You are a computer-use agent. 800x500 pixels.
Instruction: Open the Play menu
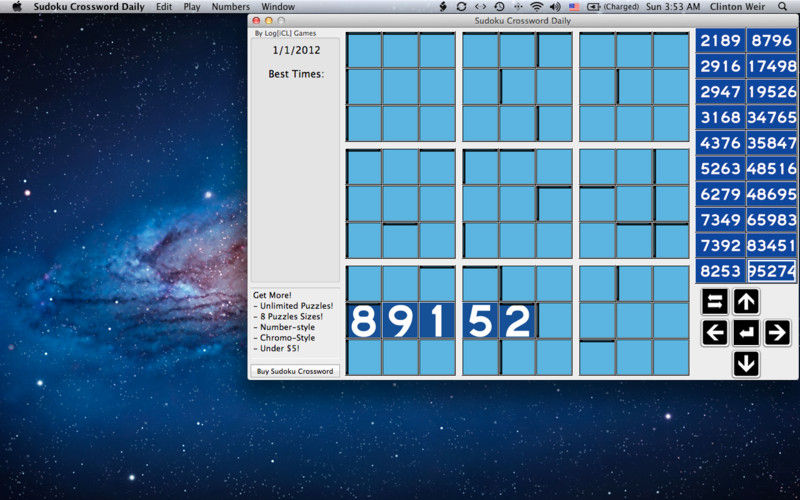pos(192,7)
